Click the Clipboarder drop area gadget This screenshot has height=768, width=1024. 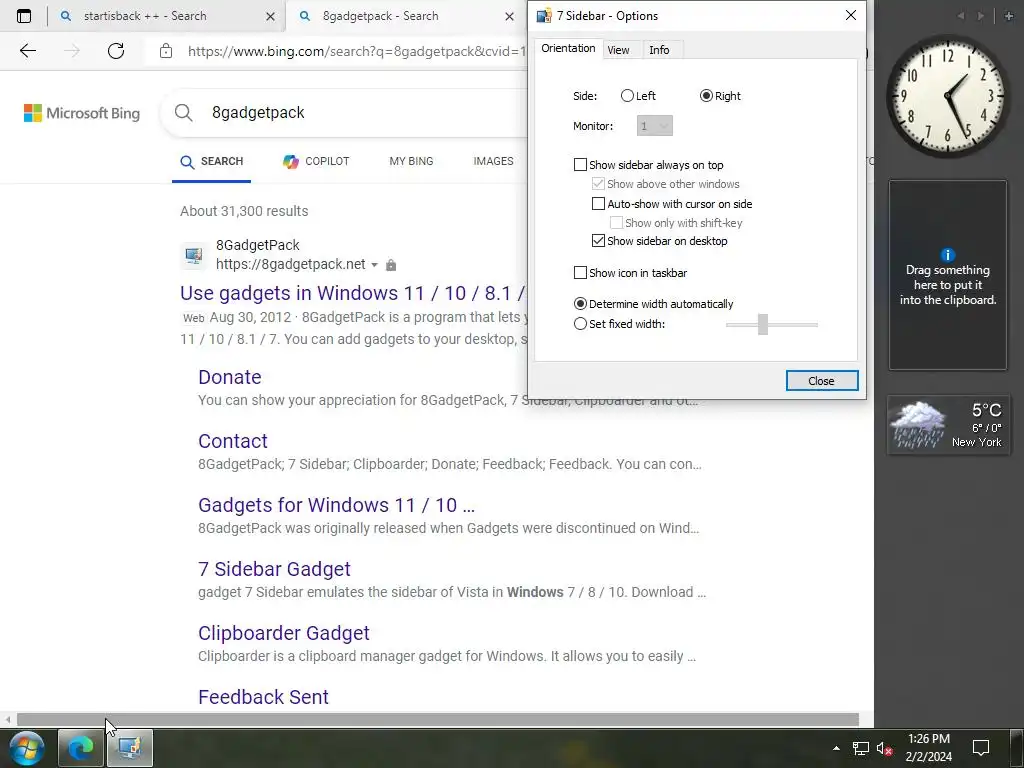coord(948,275)
